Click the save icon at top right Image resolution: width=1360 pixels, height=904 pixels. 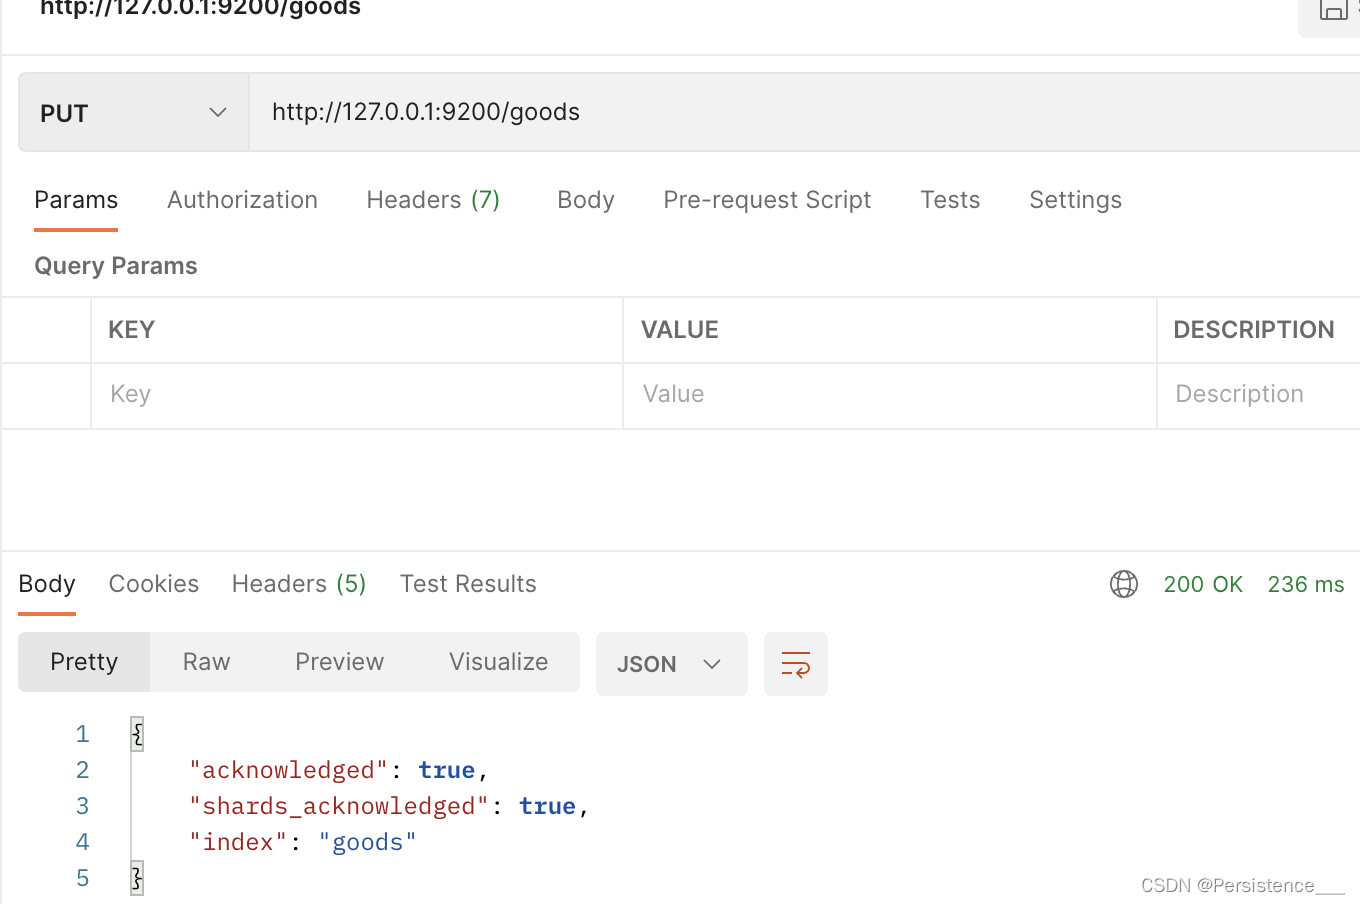(1333, 10)
